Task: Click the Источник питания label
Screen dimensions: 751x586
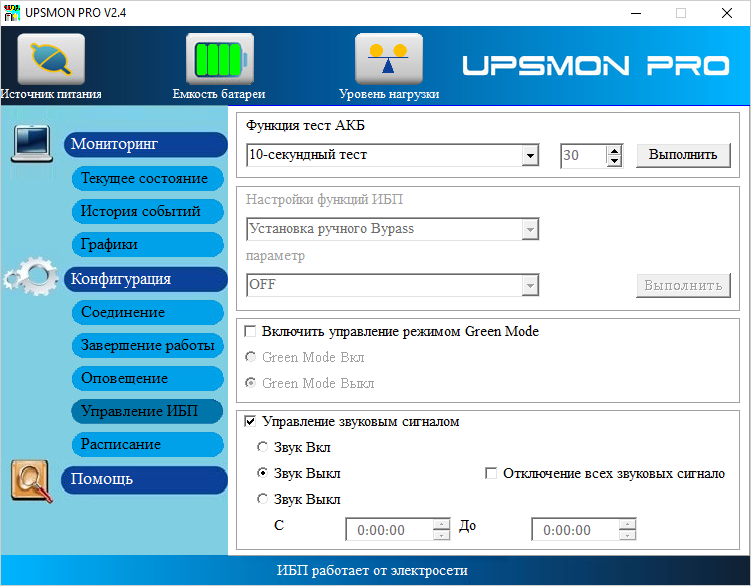Action: (x=51, y=94)
